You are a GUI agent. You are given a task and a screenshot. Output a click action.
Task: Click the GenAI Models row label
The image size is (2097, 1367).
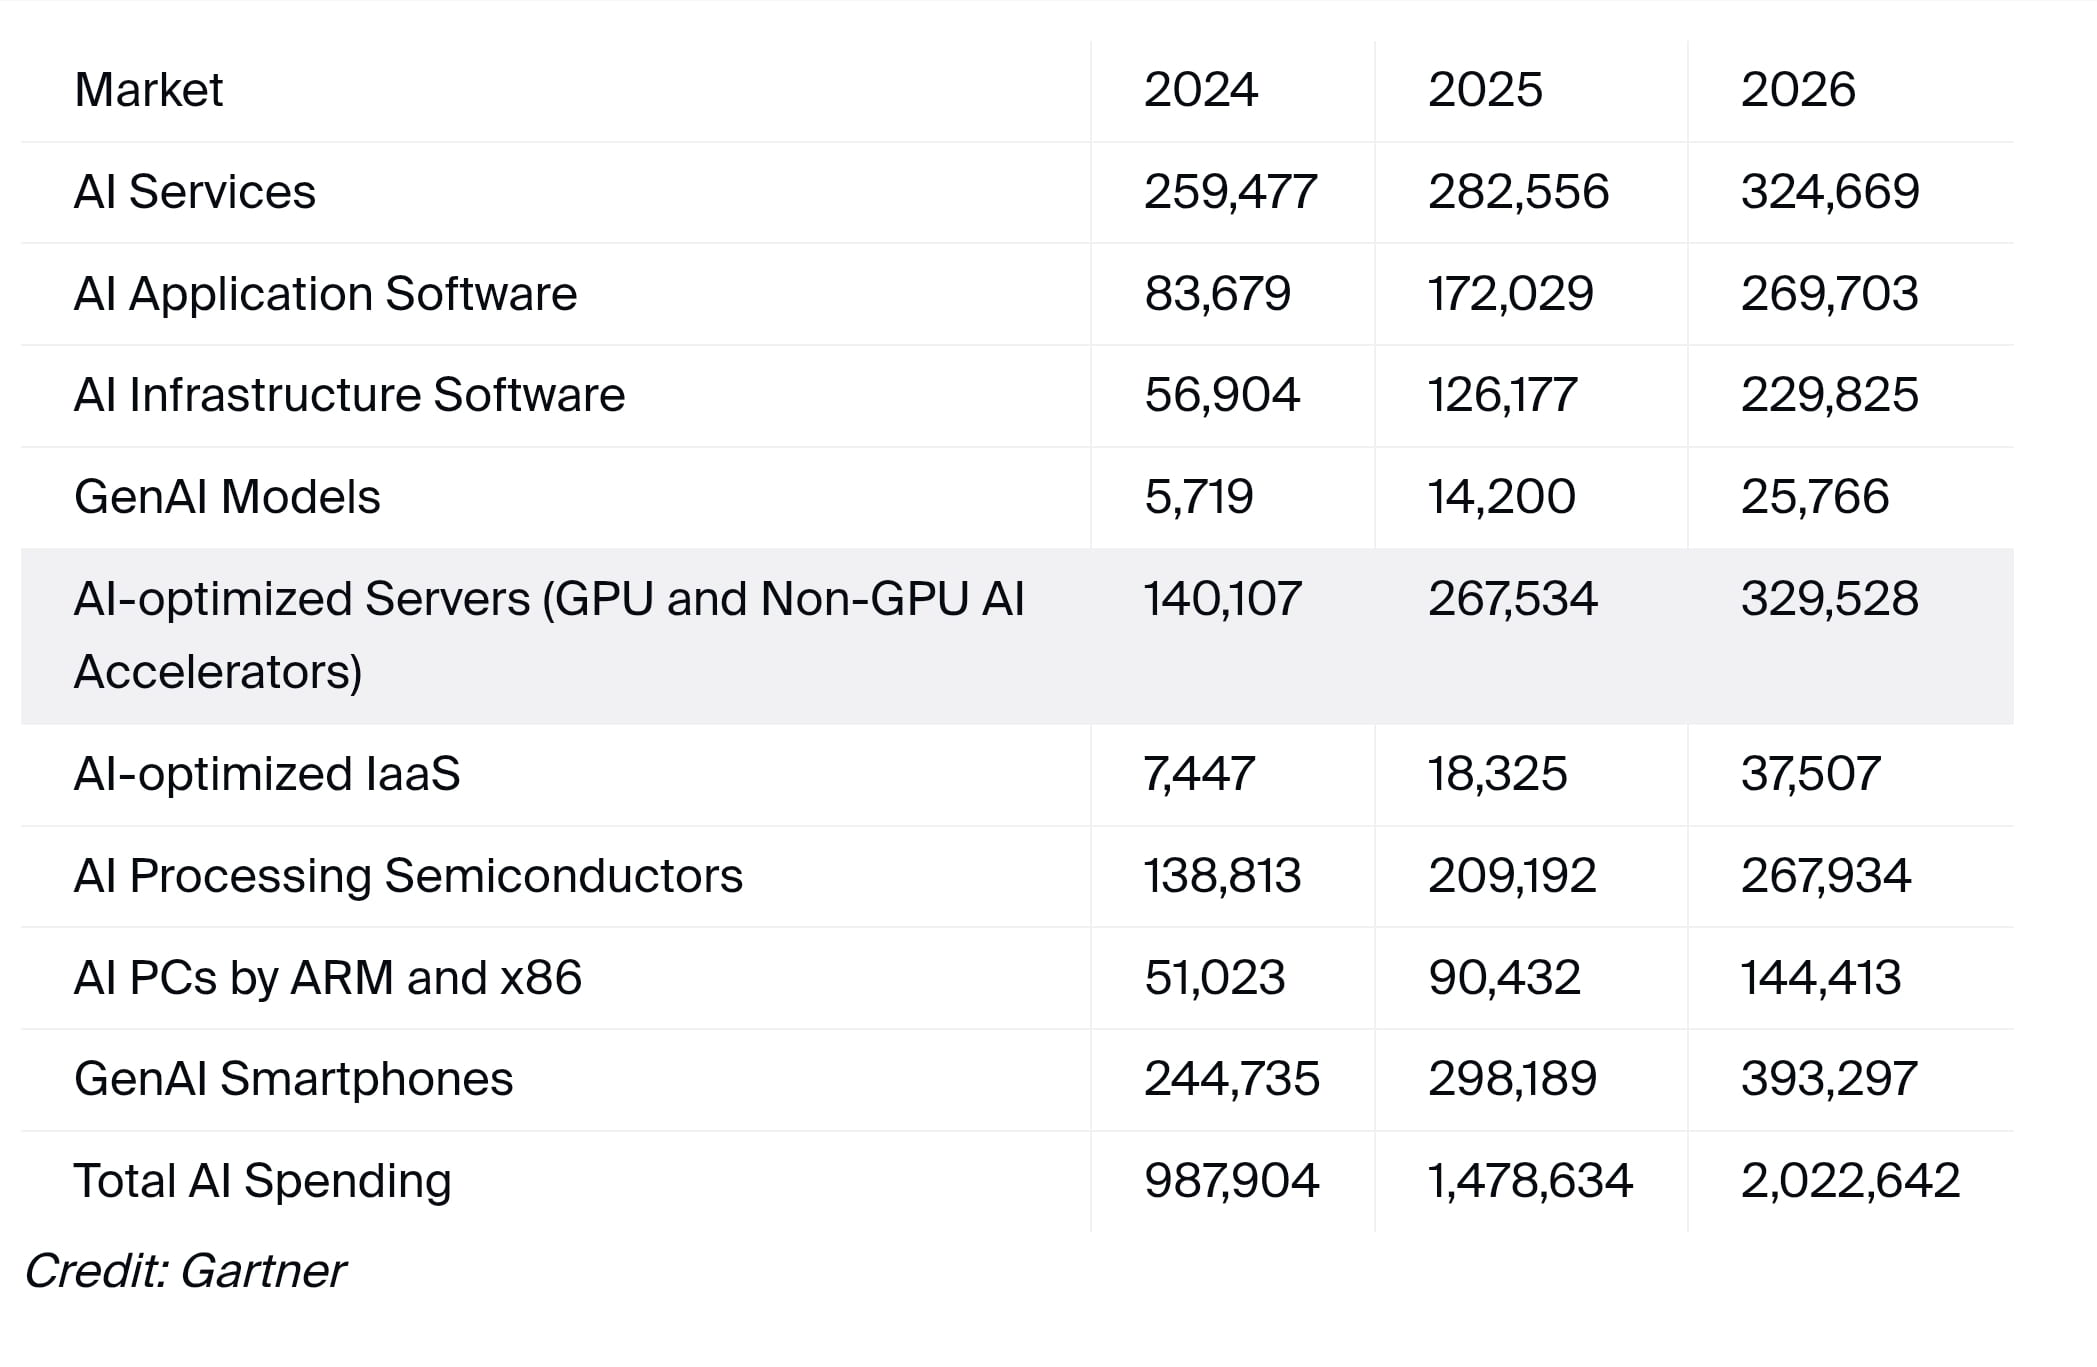(227, 497)
